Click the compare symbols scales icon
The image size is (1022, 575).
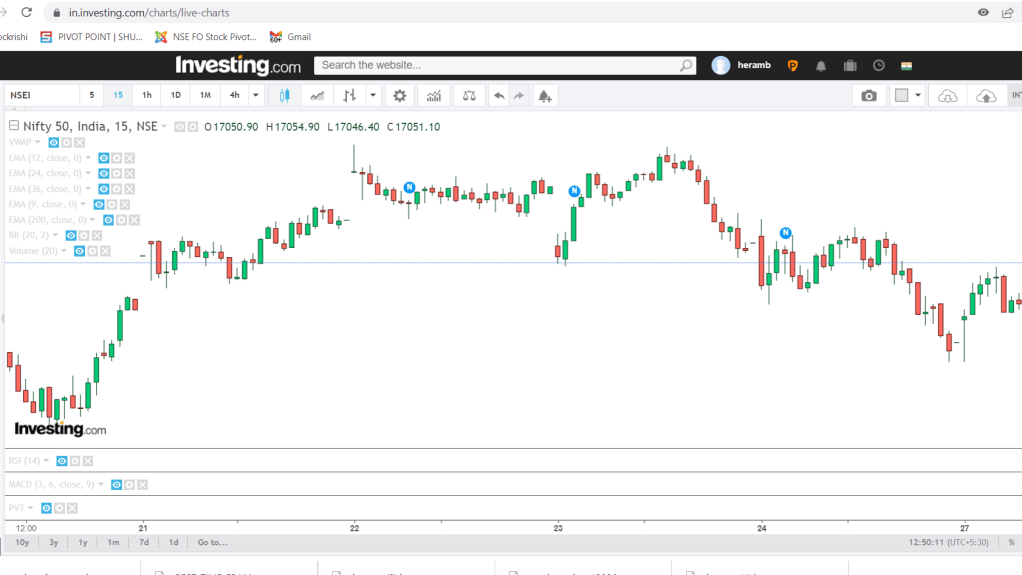468,96
